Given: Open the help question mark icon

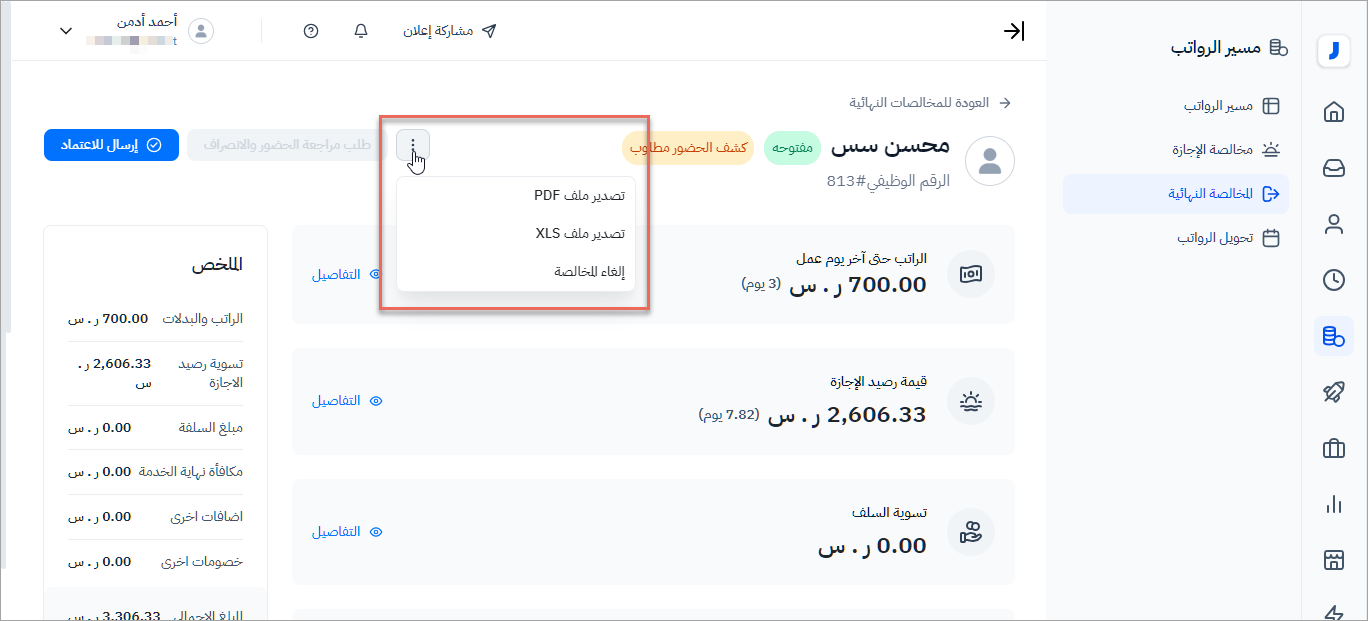Looking at the screenshot, I should coord(311,31).
